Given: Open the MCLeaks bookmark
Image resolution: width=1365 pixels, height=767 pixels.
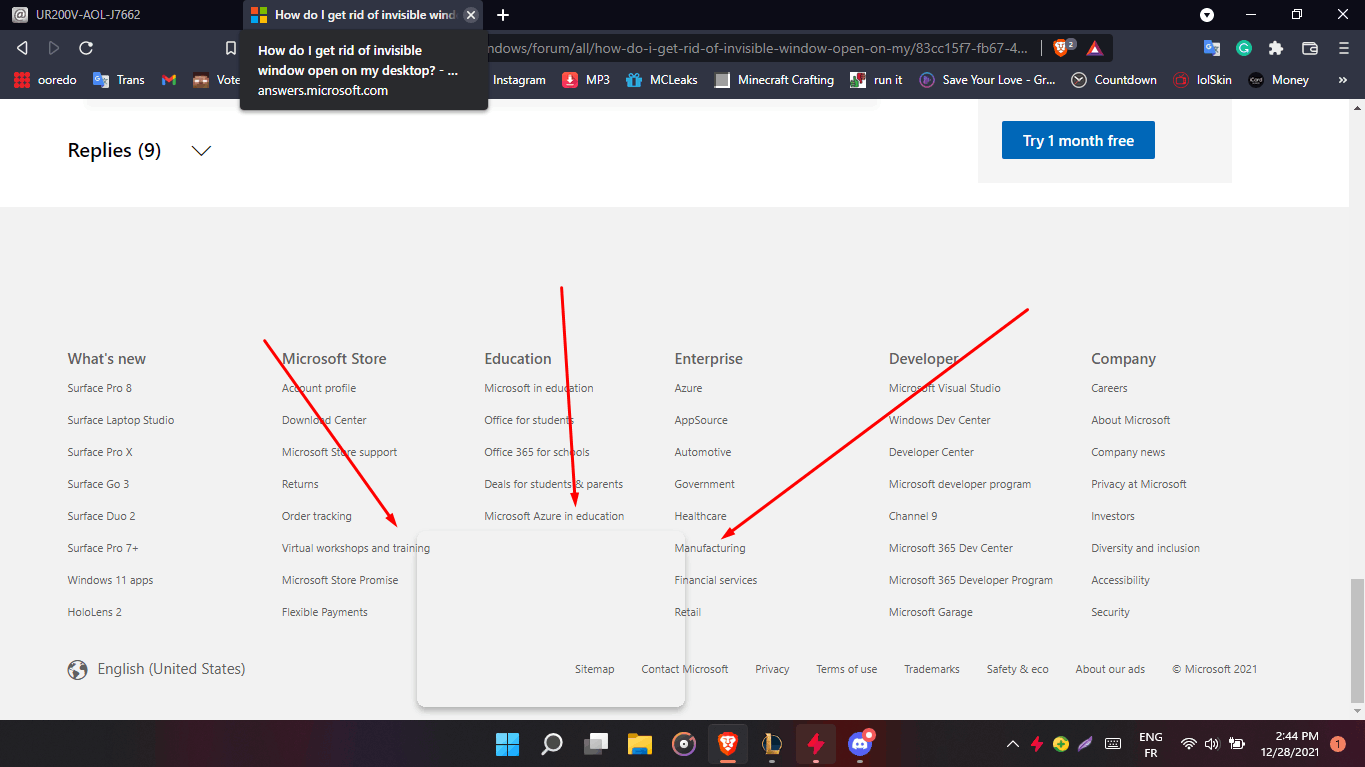Looking at the screenshot, I should pyautogui.click(x=661, y=80).
